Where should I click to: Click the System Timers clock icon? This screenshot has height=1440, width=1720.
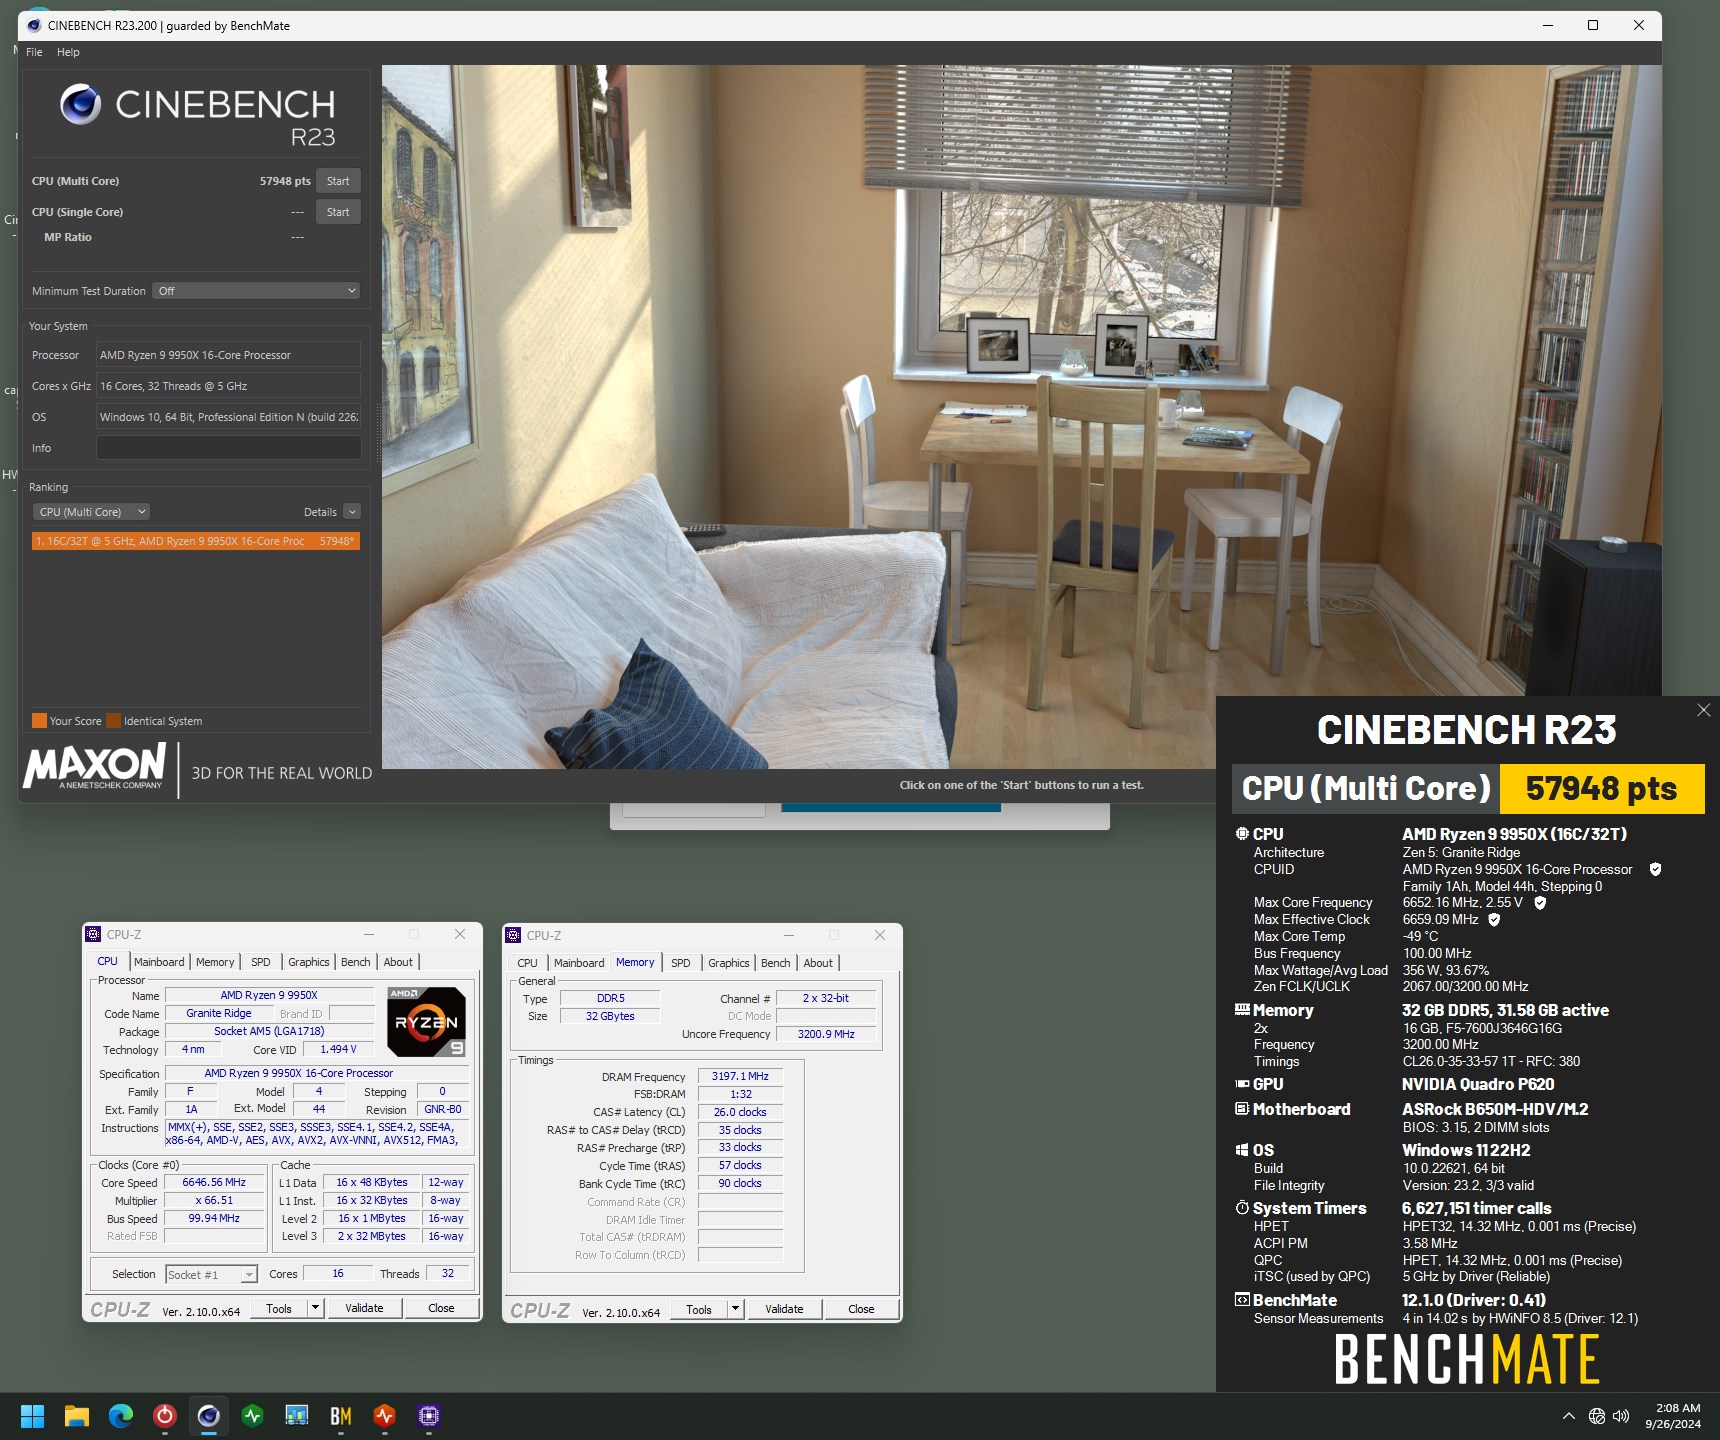(1242, 1208)
